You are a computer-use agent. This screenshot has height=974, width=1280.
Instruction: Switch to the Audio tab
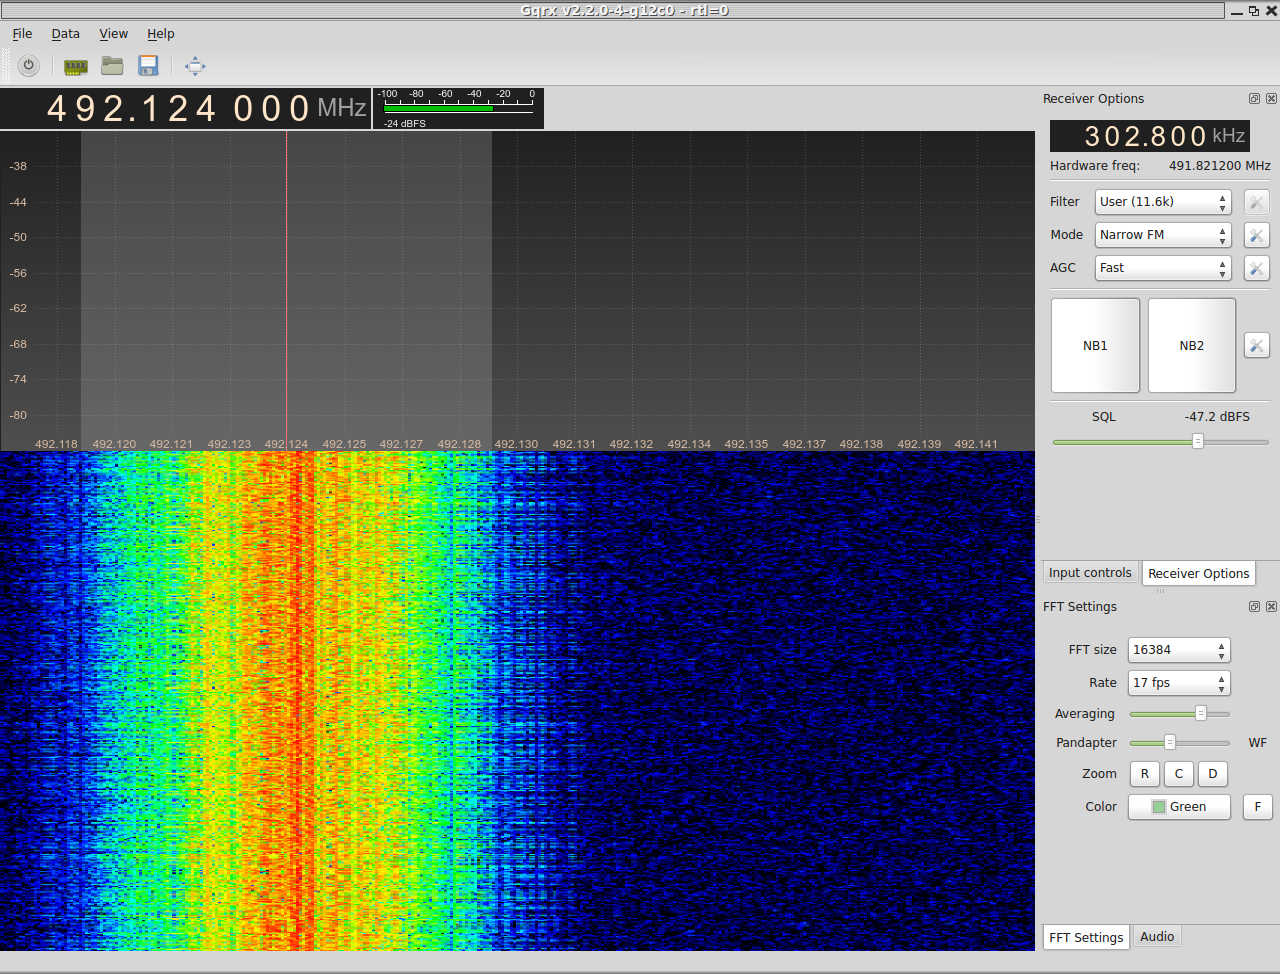pyautogui.click(x=1157, y=937)
